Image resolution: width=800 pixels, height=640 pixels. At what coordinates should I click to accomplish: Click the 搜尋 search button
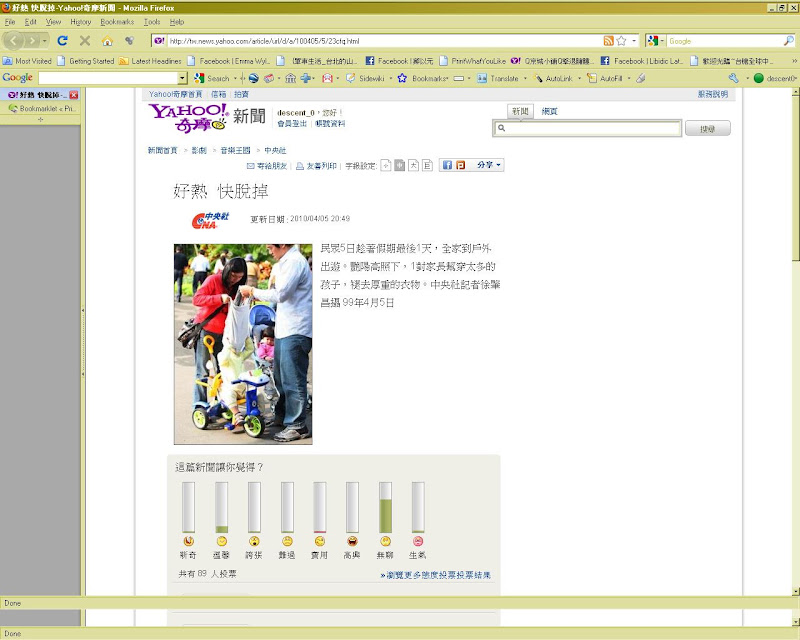click(x=707, y=129)
